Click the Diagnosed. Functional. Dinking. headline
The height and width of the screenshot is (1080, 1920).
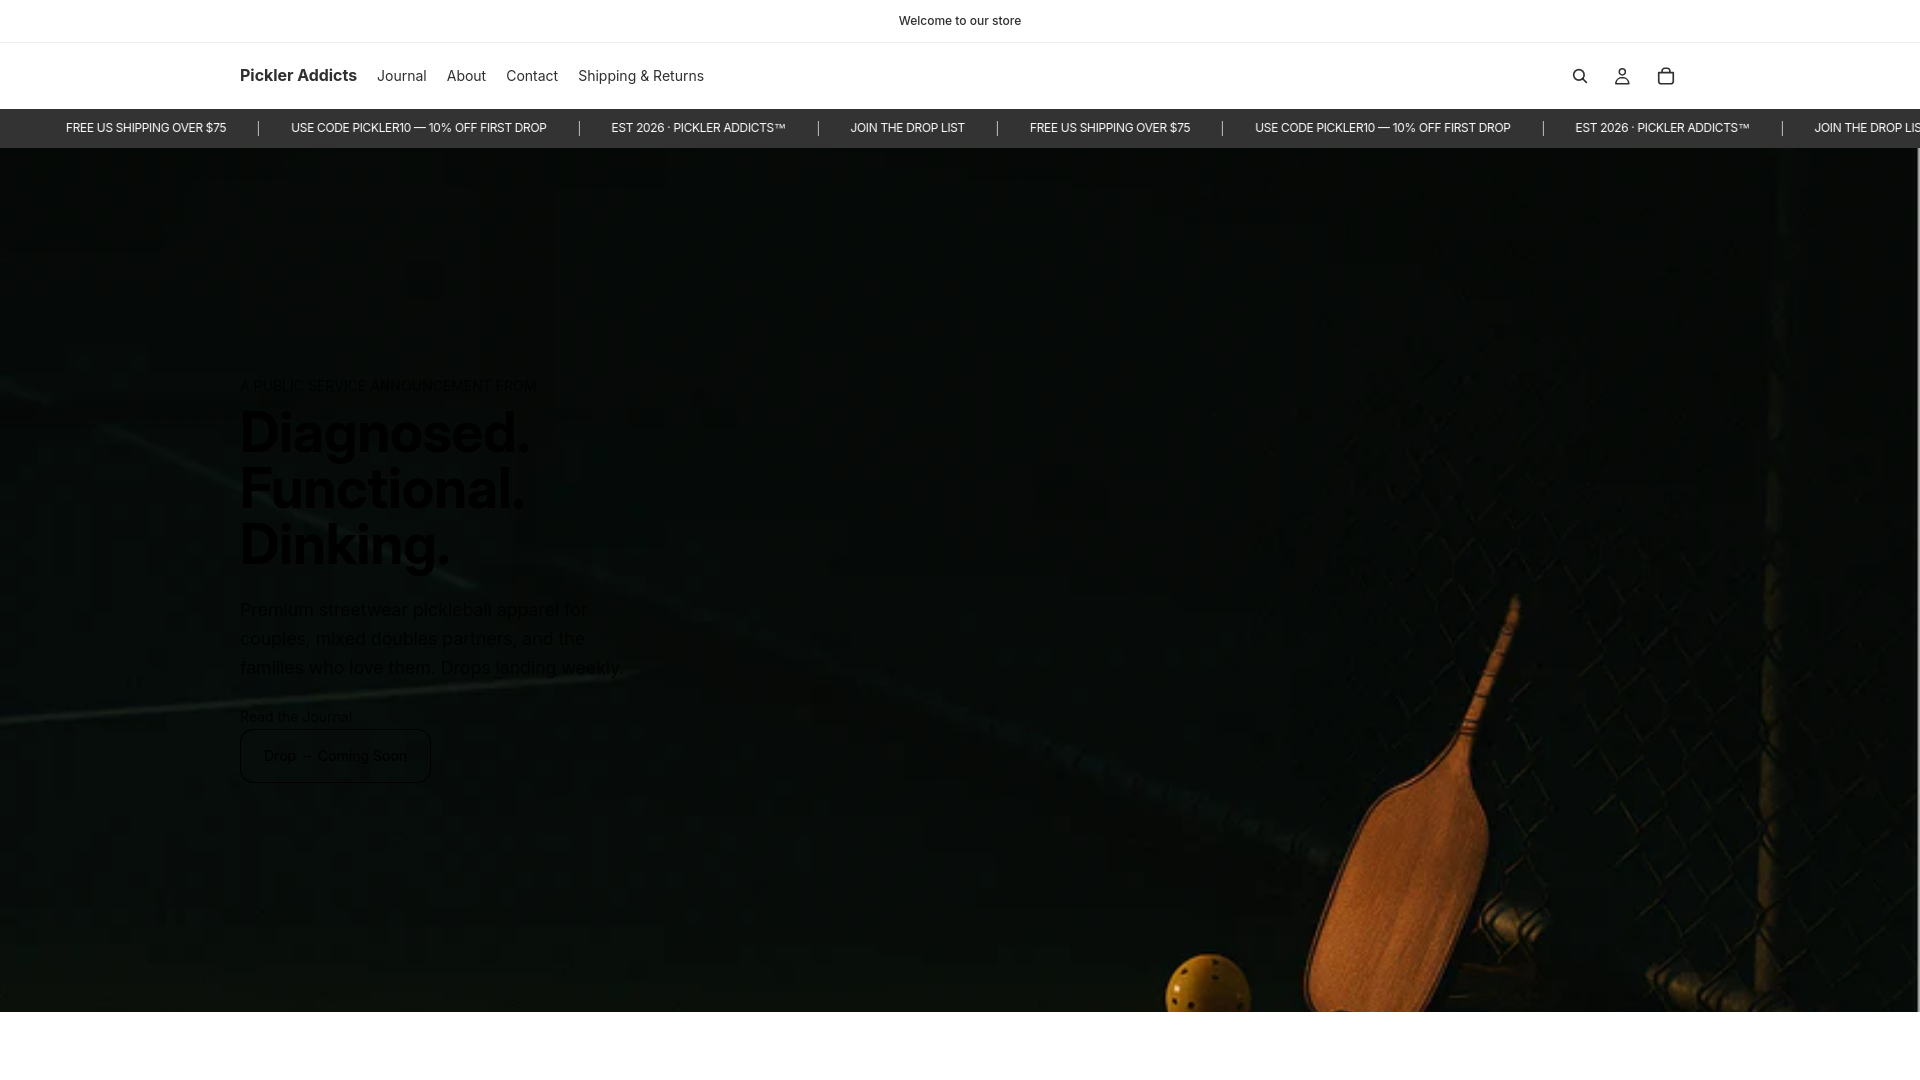point(385,489)
